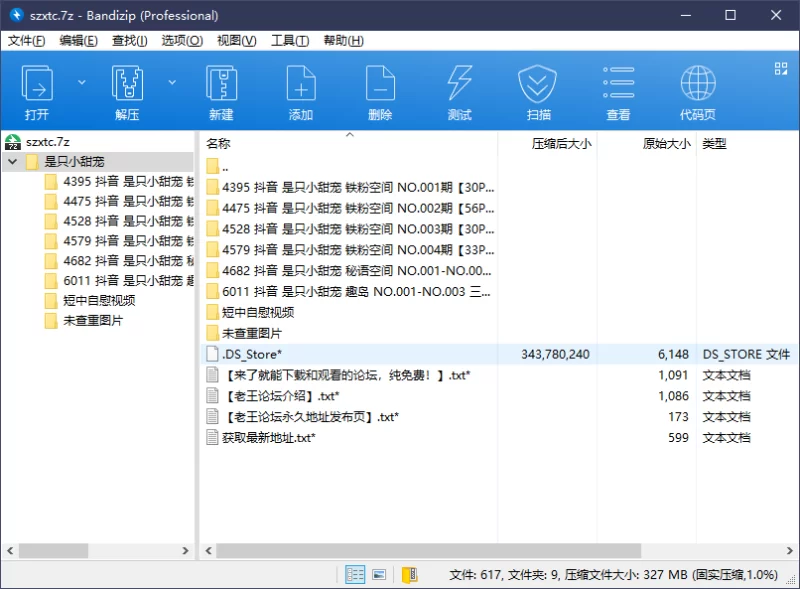Click the archive info icon in status bar
The width and height of the screenshot is (800, 589).
tap(409, 575)
